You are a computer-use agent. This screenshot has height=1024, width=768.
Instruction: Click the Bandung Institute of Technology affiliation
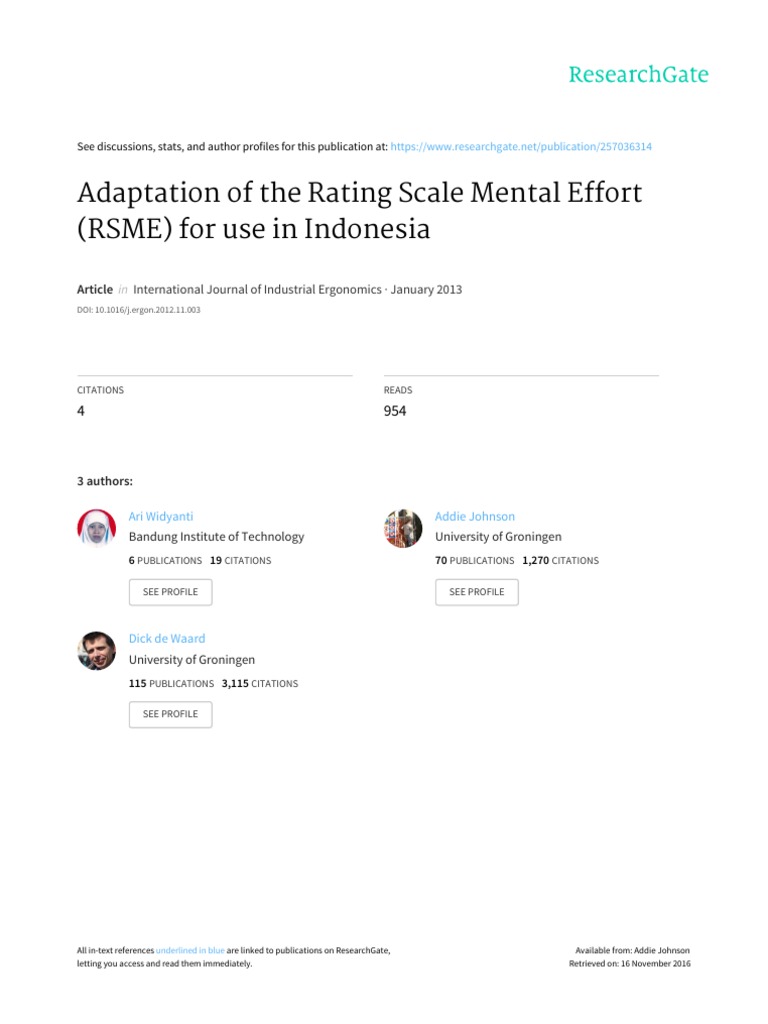[x=216, y=537]
